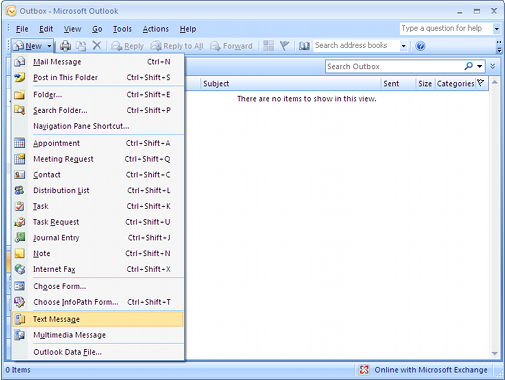This screenshot has height=380, width=505.
Task: Open the Actions menu
Action: 156,29
